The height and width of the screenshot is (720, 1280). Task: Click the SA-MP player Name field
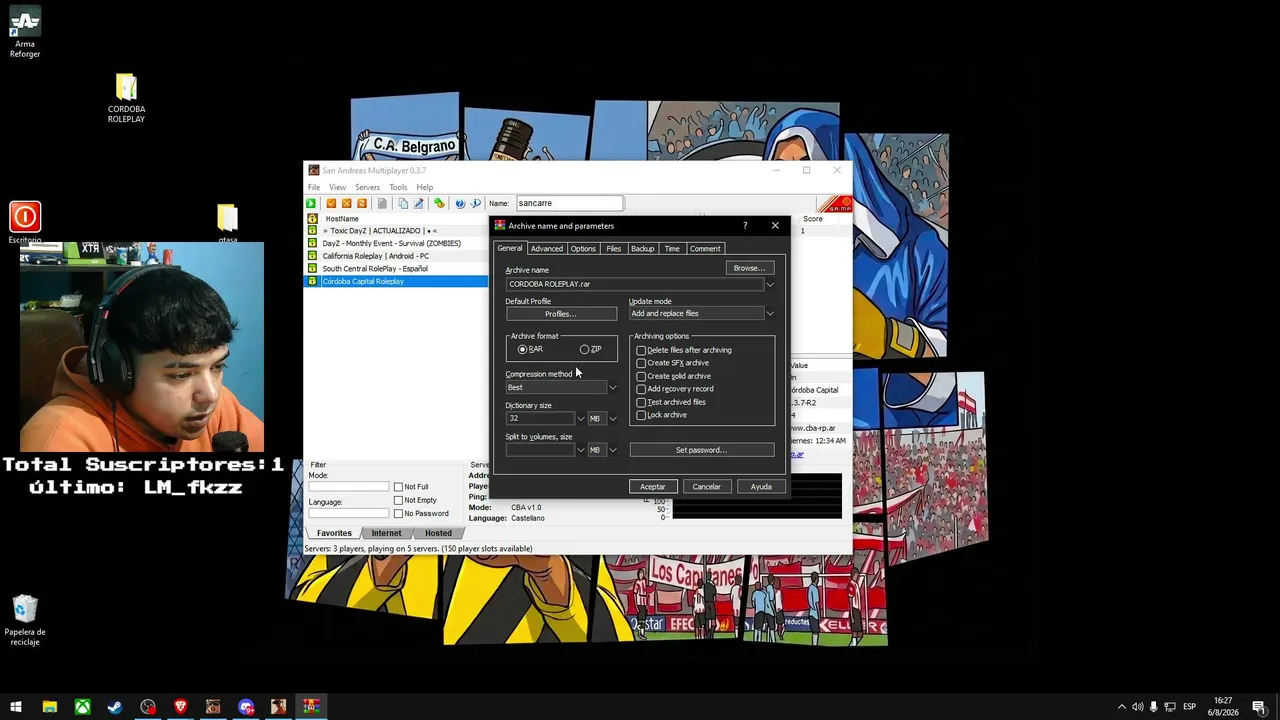[569, 203]
